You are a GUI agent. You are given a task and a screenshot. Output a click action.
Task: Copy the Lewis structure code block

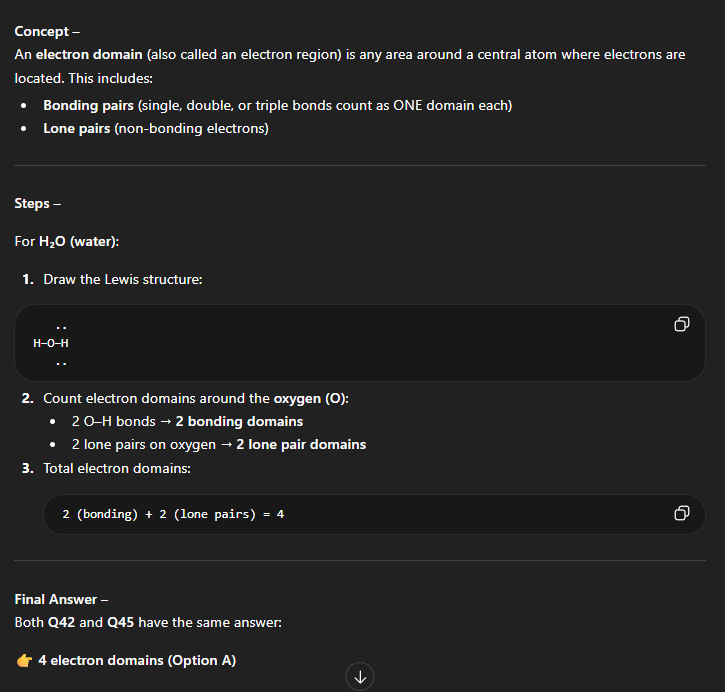[681, 324]
